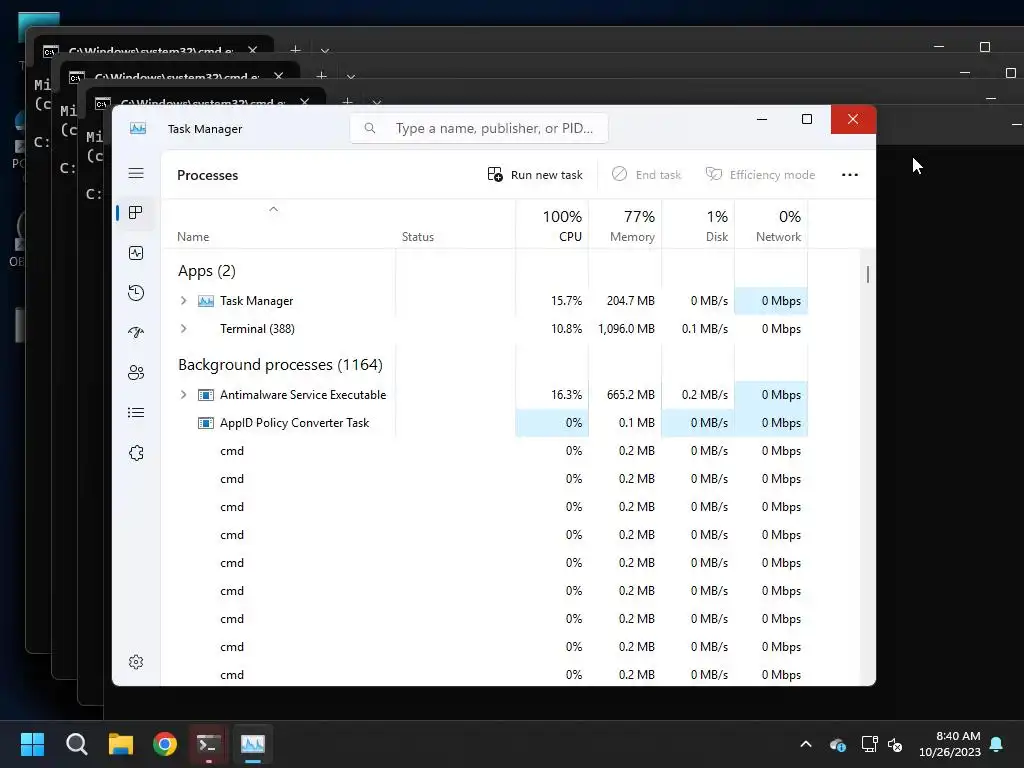The height and width of the screenshot is (768, 1024).
Task: Open taskbar Search
Action: pyautogui.click(x=76, y=744)
